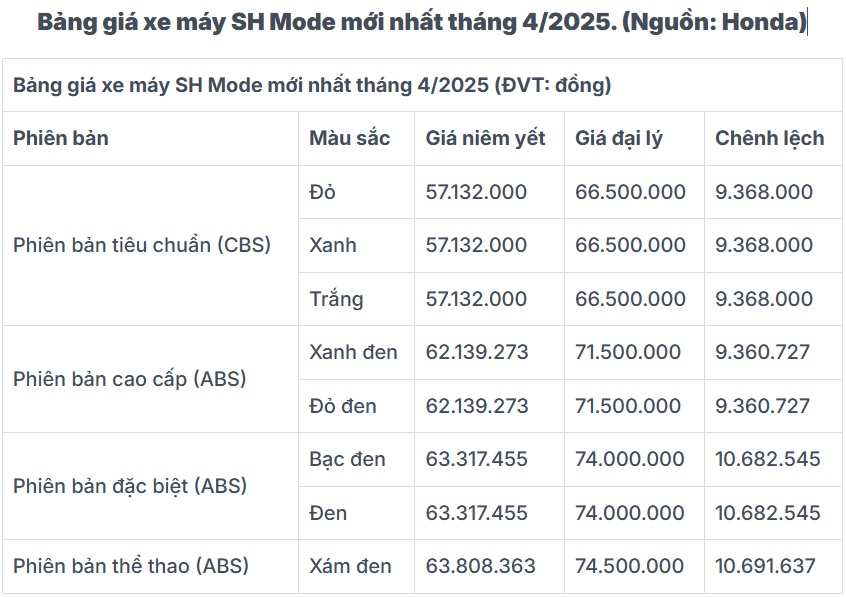Click the price difference 10.691.637
Viewport: 846px width, 597px height.
[767, 566]
